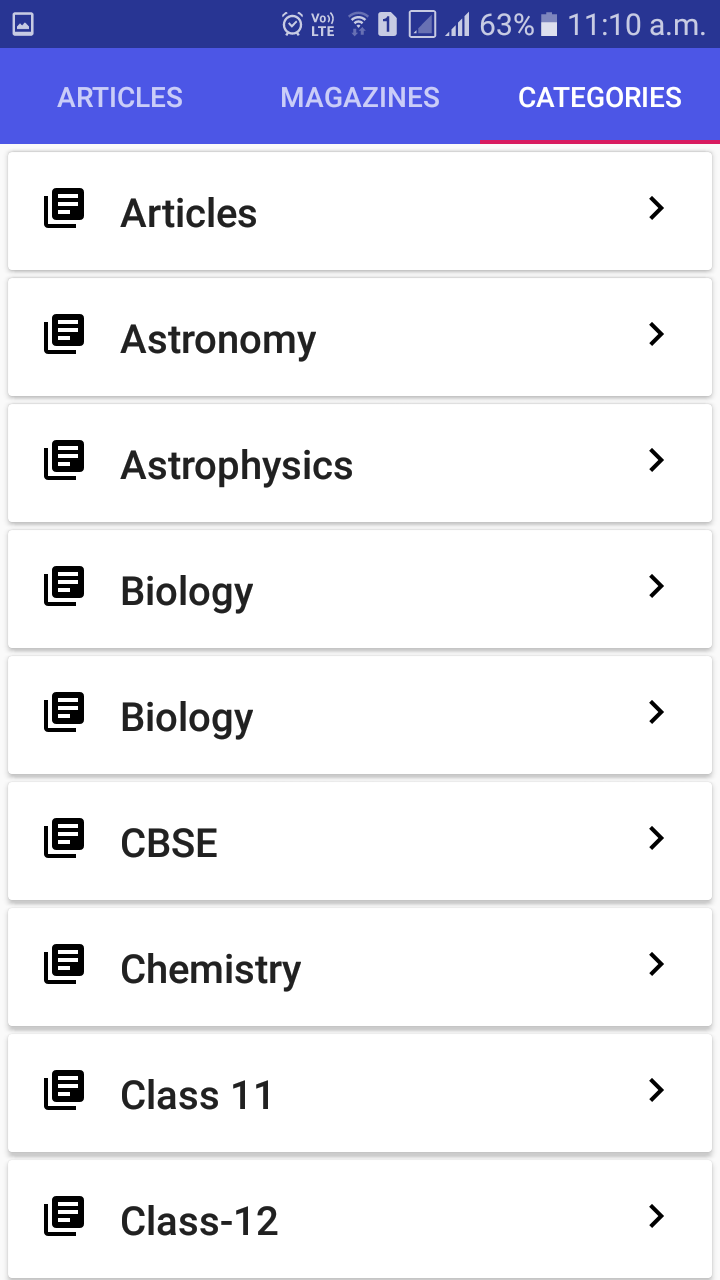Viewport: 720px width, 1280px height.
Task: Click the Class 11 library icon
Action: point(64,1090)
